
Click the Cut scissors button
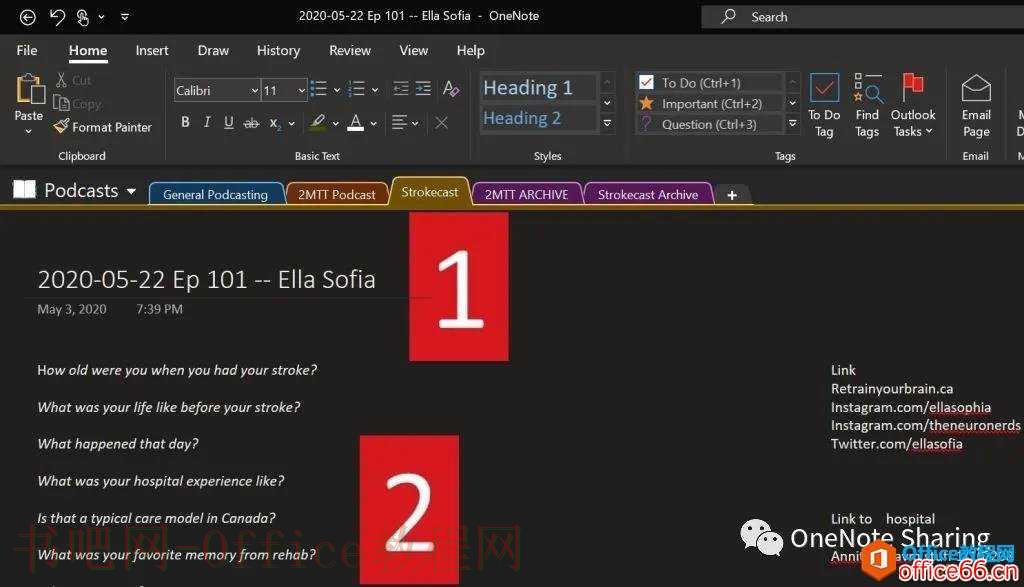pyautogui.click(x=73, y=80)
